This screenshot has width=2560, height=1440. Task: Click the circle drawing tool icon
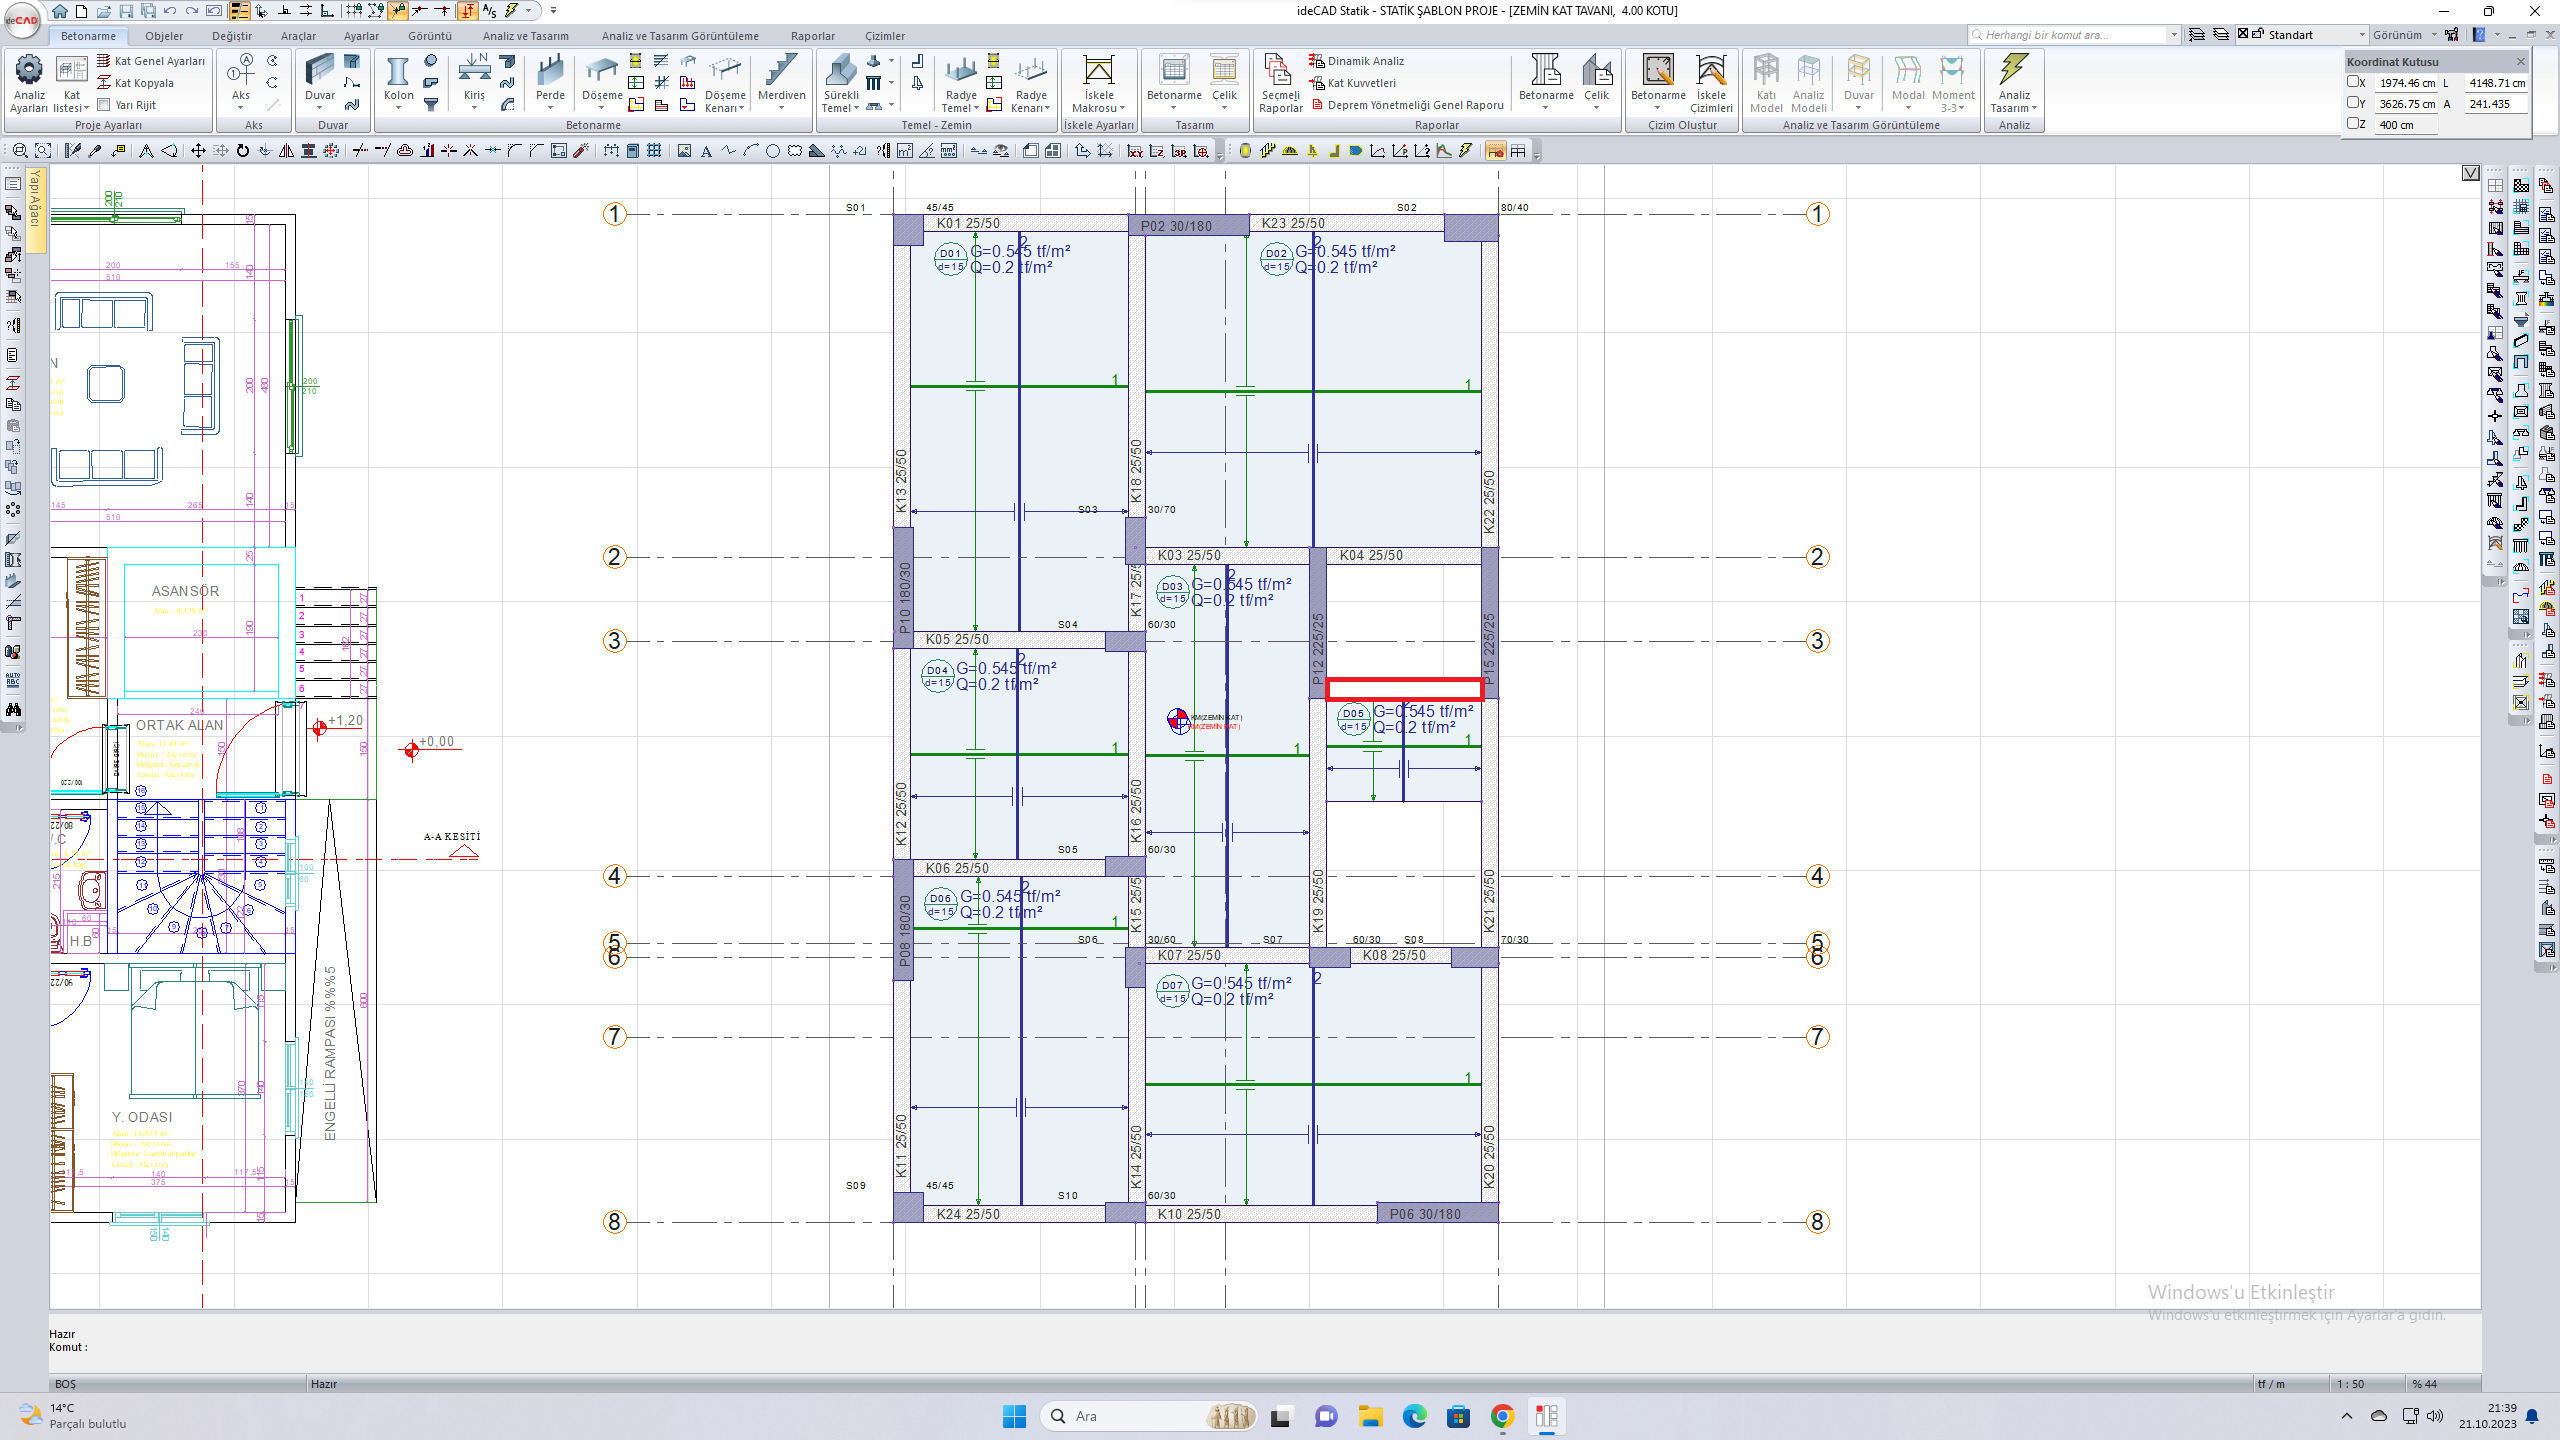tap(772, 151)
